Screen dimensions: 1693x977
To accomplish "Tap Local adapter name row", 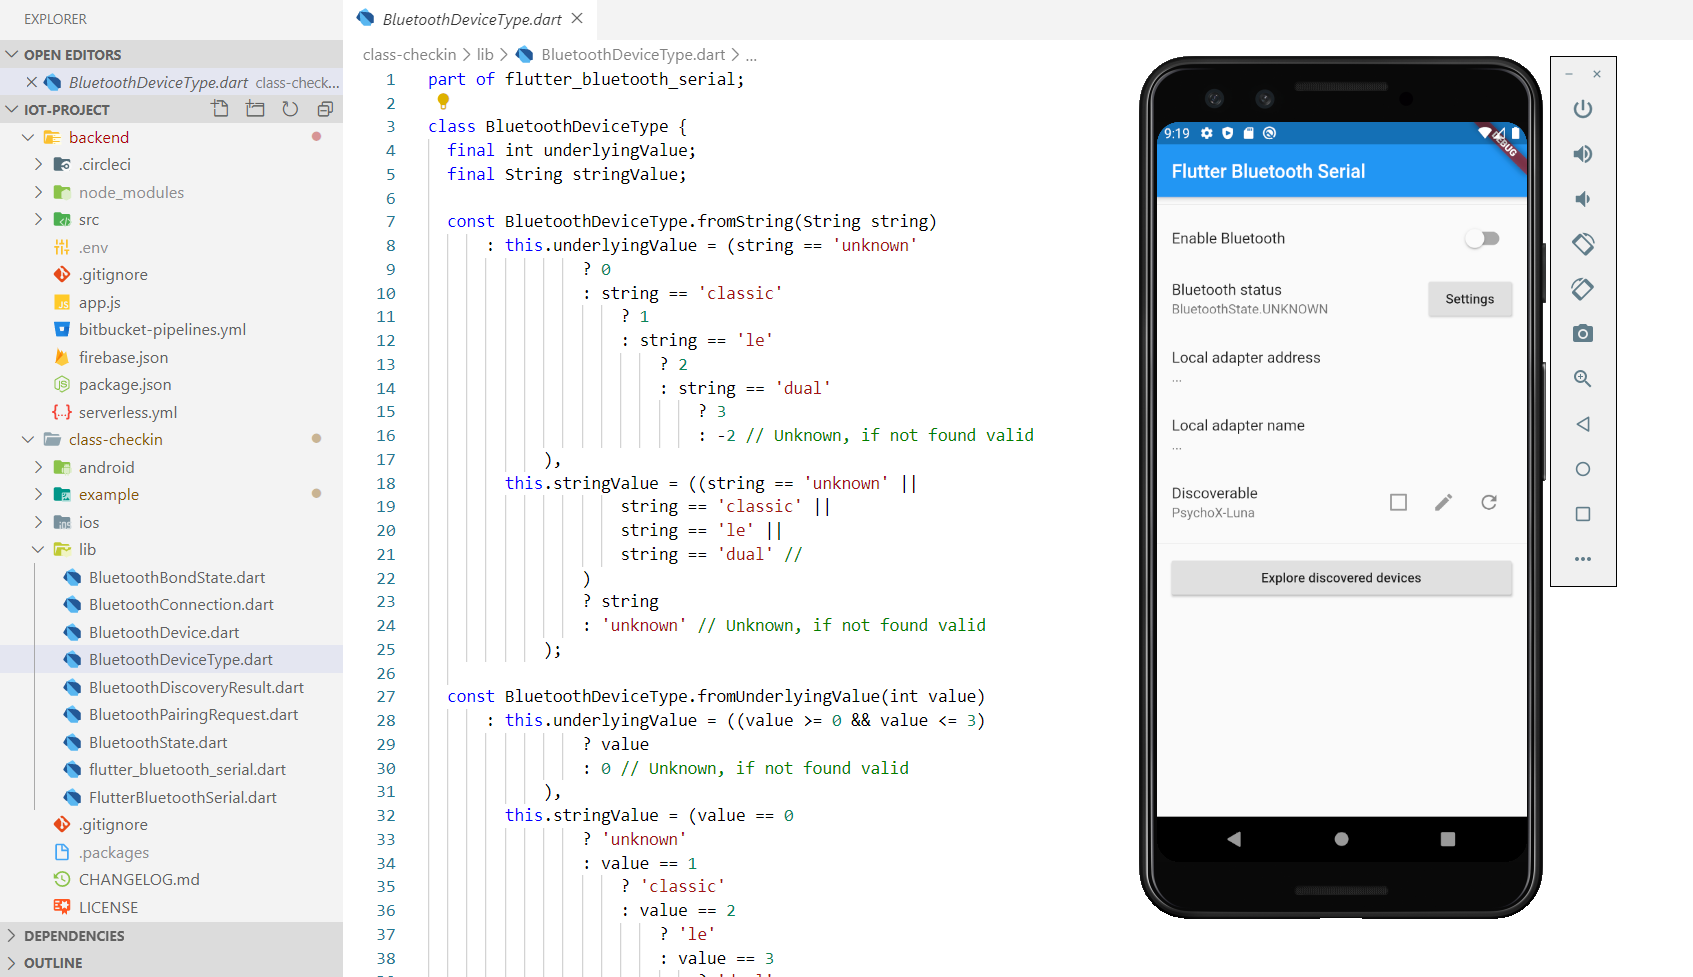I will click(1341, 435).
